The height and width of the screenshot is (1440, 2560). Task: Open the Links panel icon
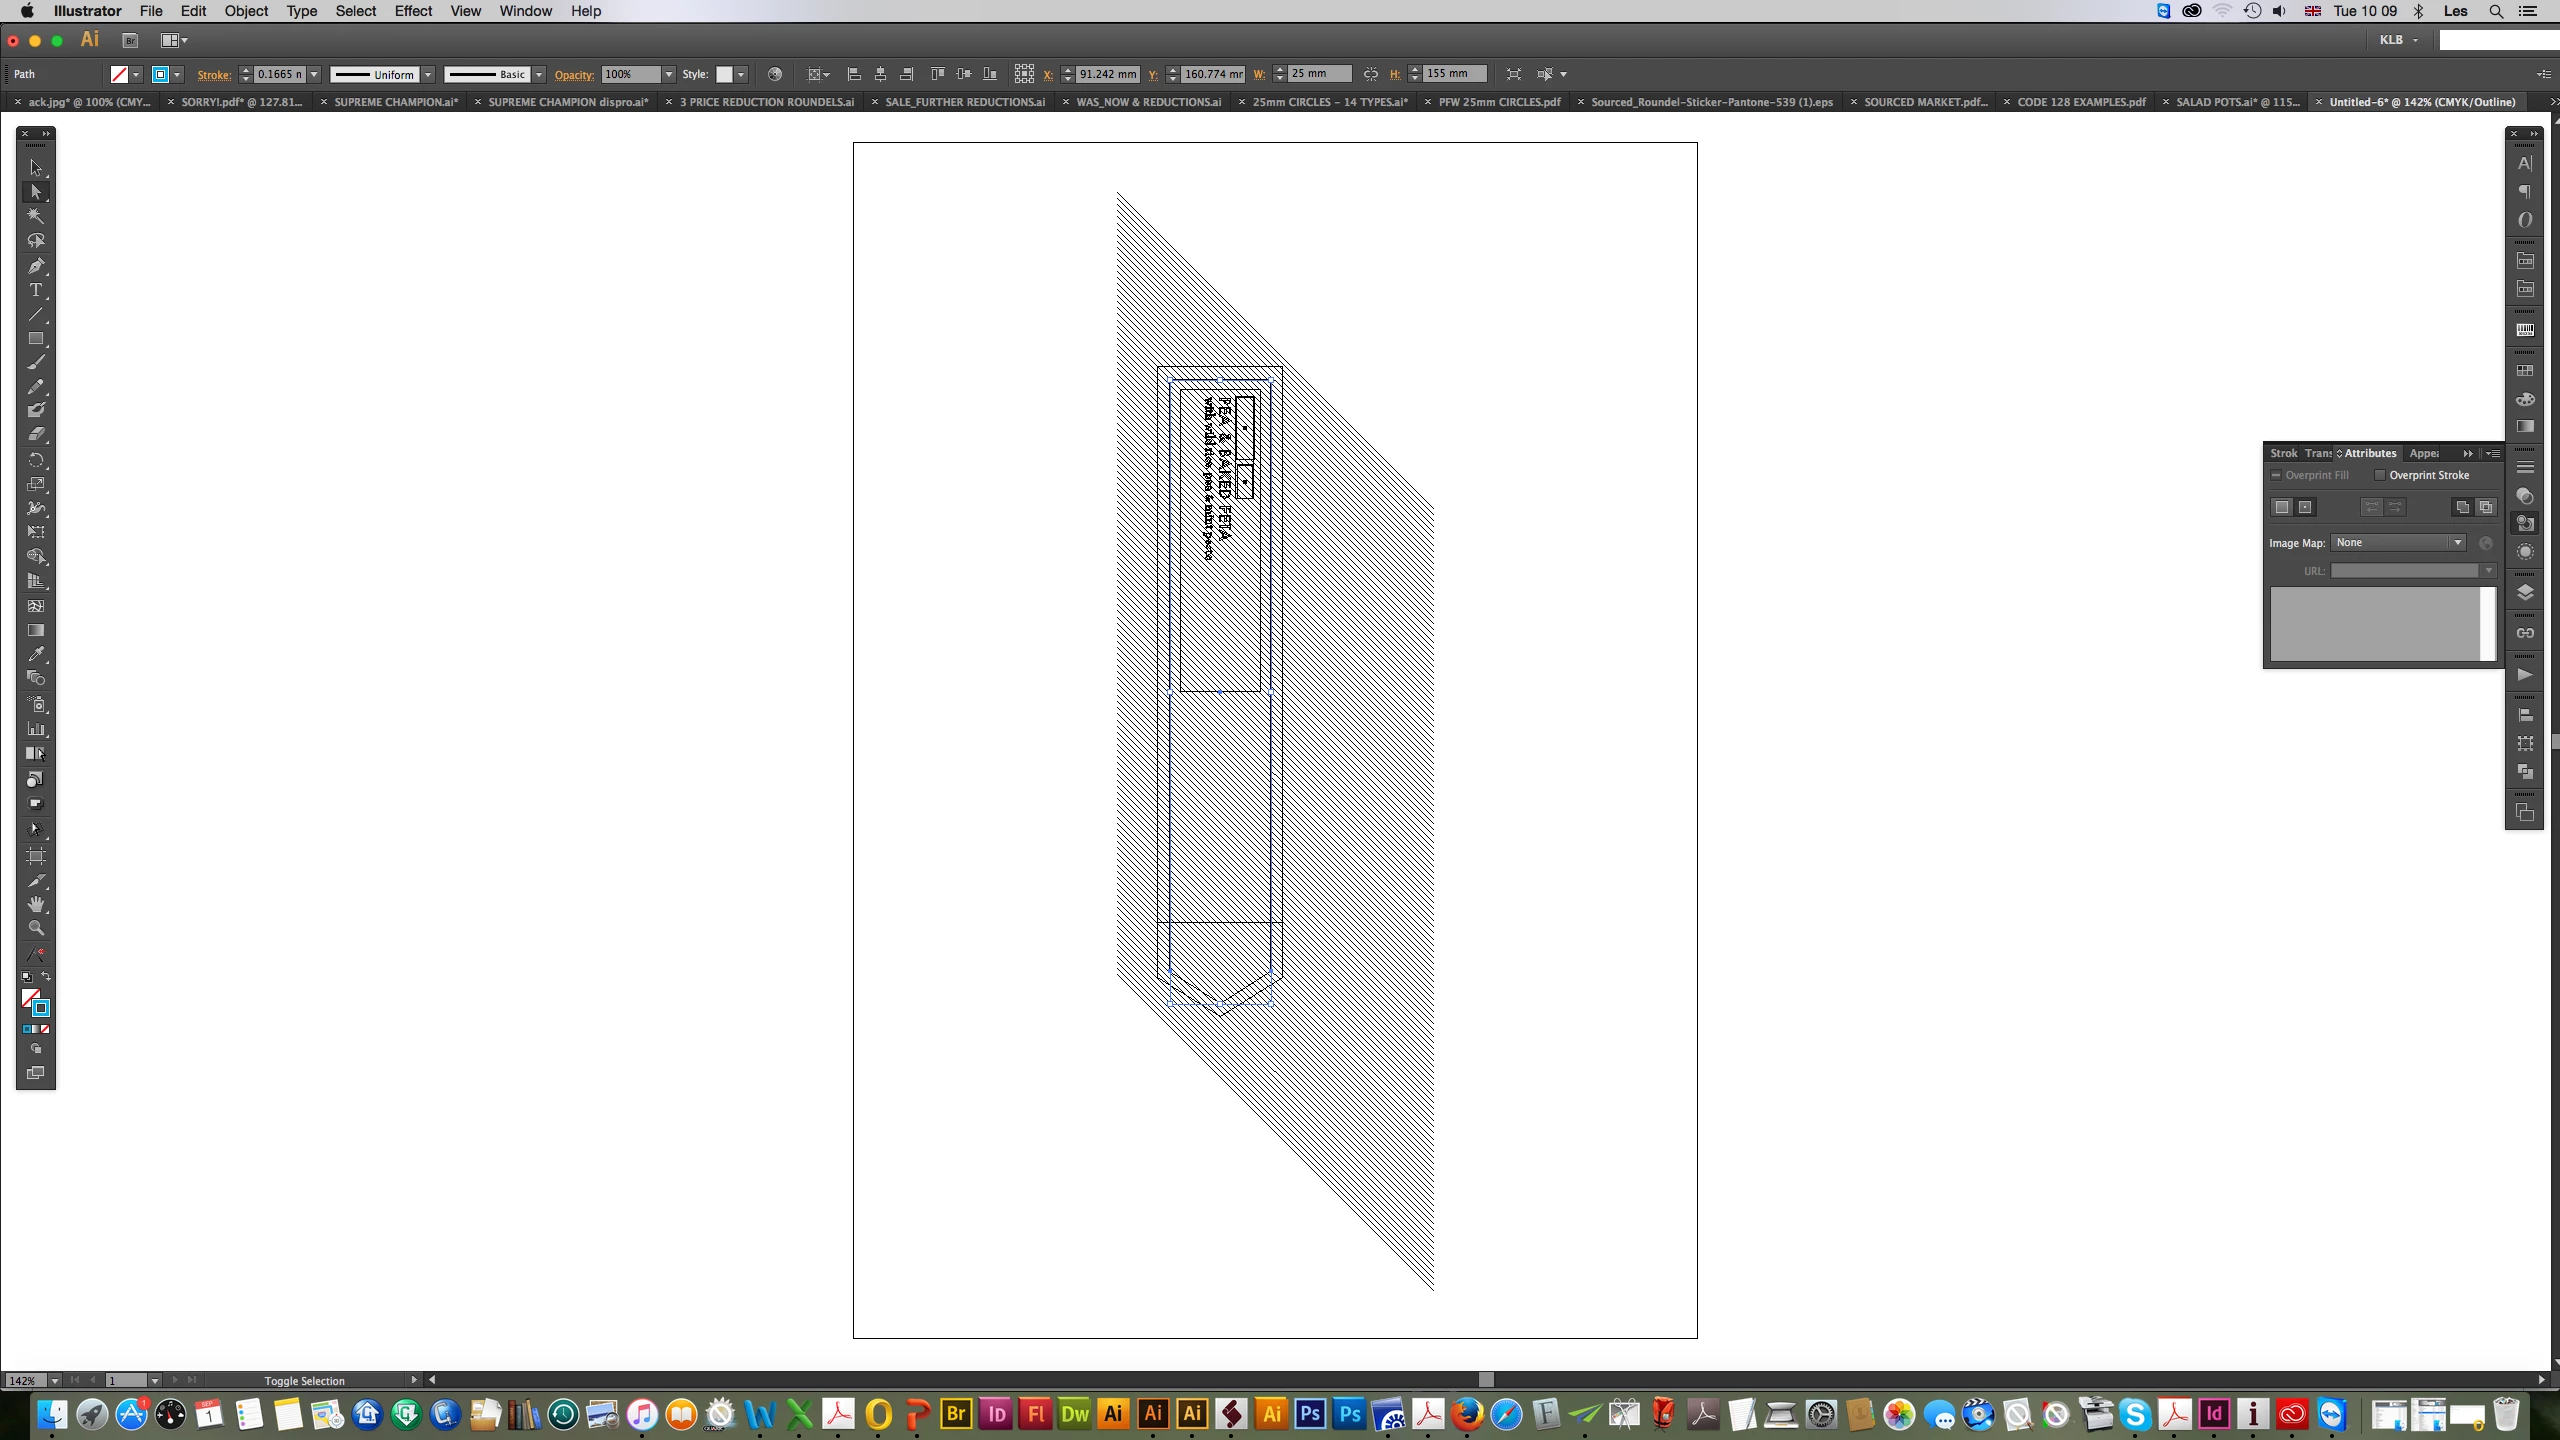[x=2525, y=633]
